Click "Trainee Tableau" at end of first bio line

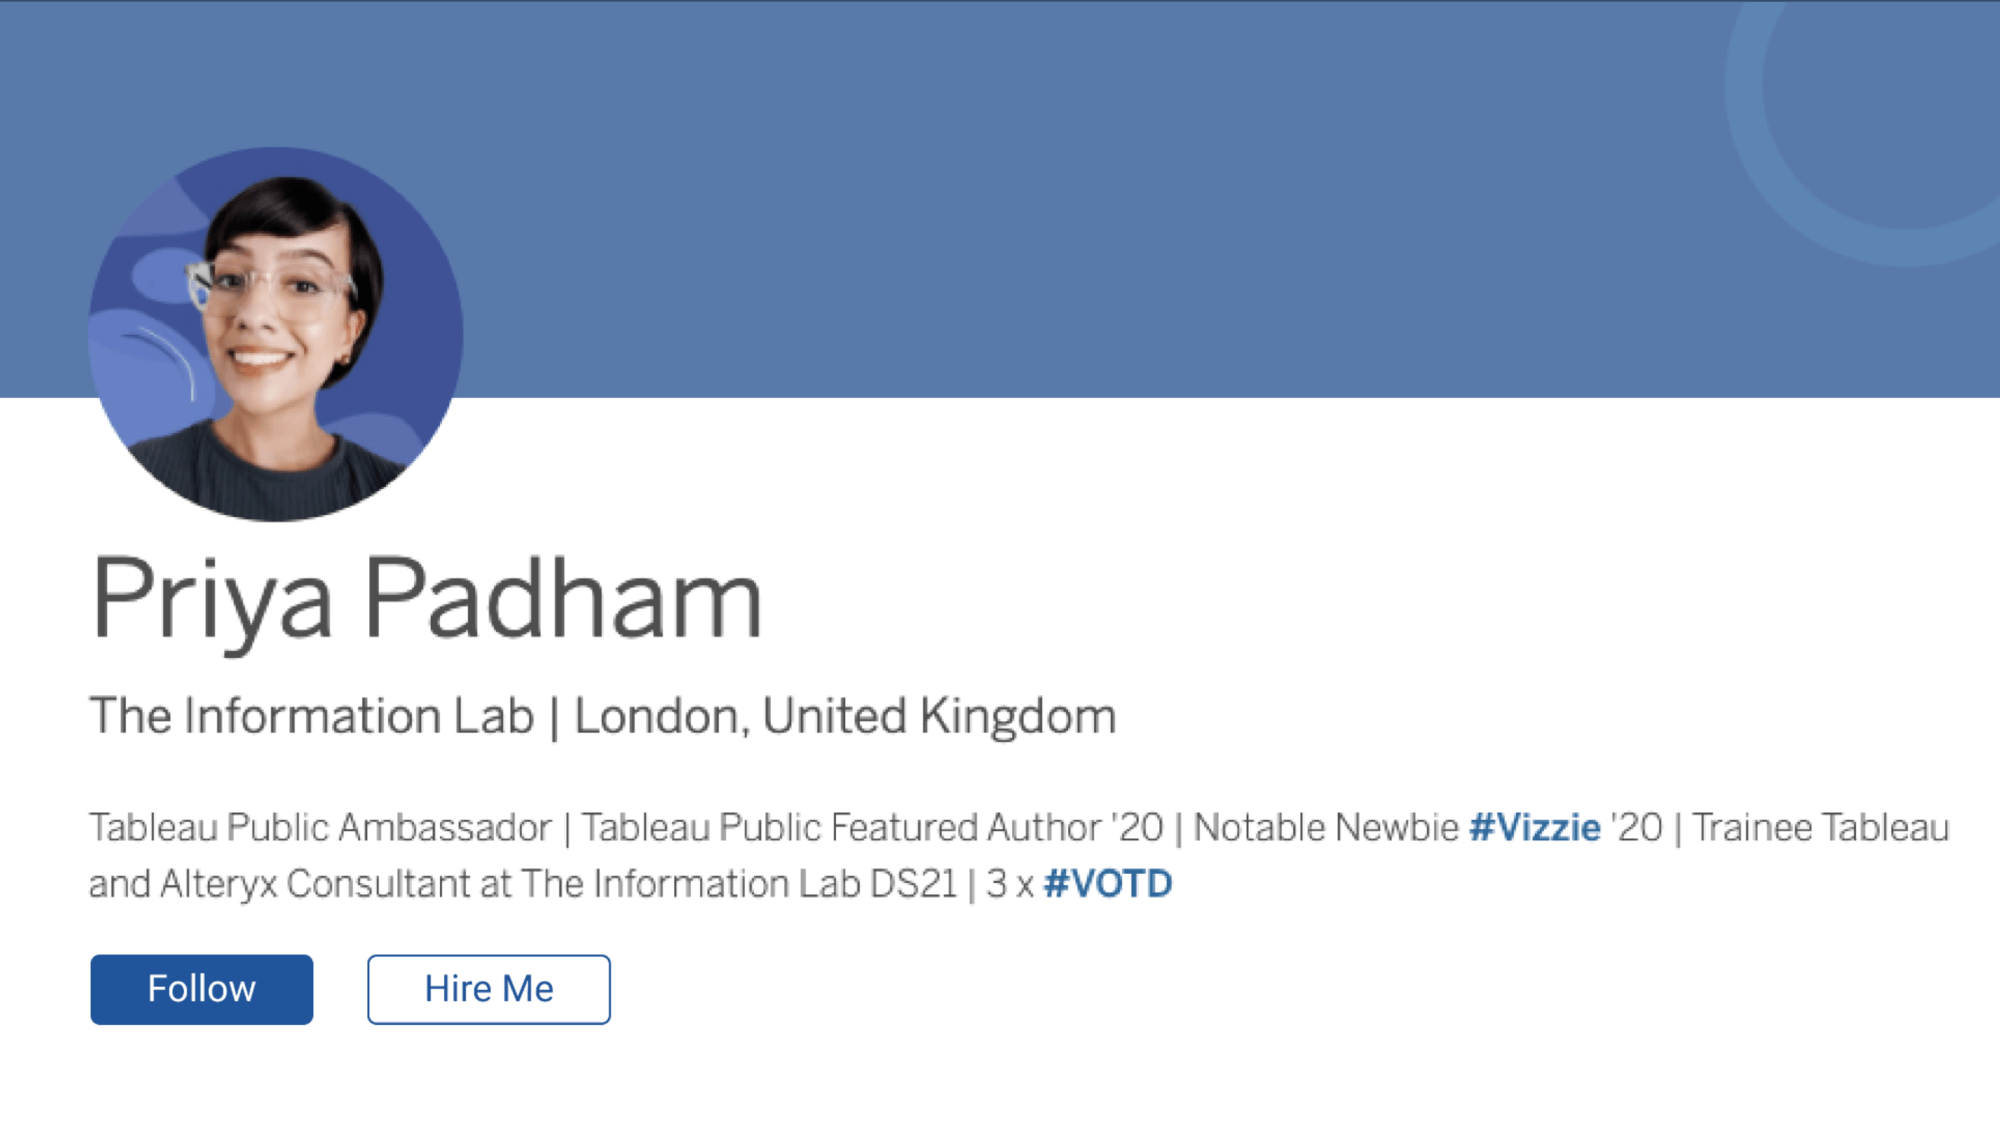1820,828
